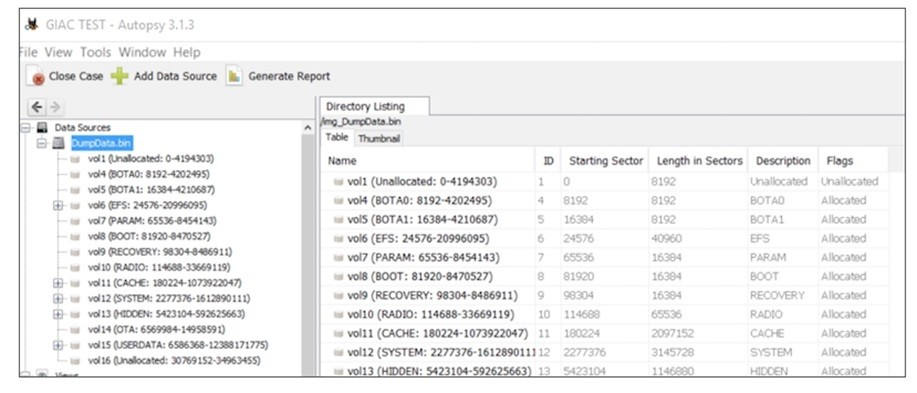Viewport: 917px width, 393px height.
Task: Select vol4 BOTA0 in the tree
Action: point(149,174)
